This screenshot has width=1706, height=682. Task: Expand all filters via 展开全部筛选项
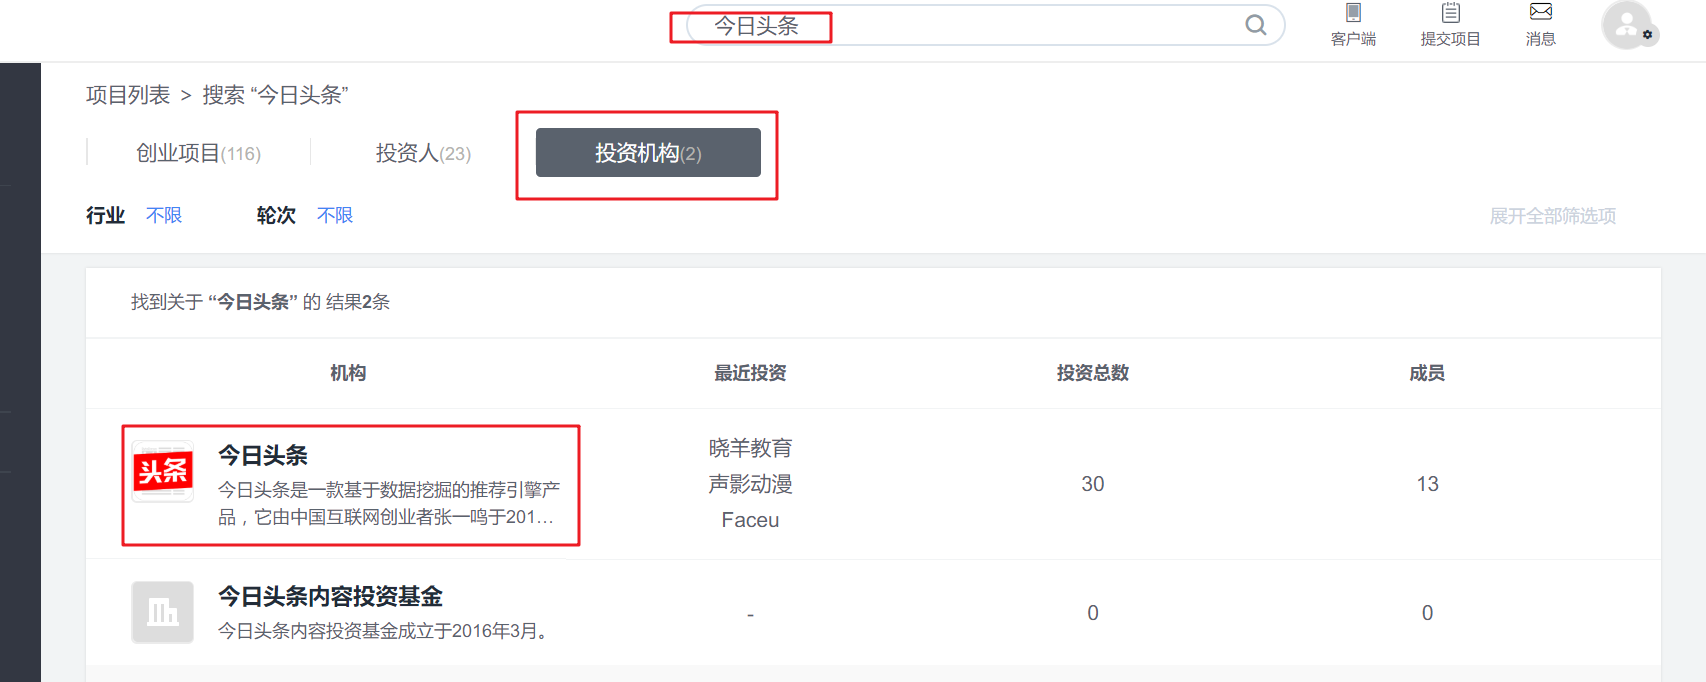tap(1552, 216)
